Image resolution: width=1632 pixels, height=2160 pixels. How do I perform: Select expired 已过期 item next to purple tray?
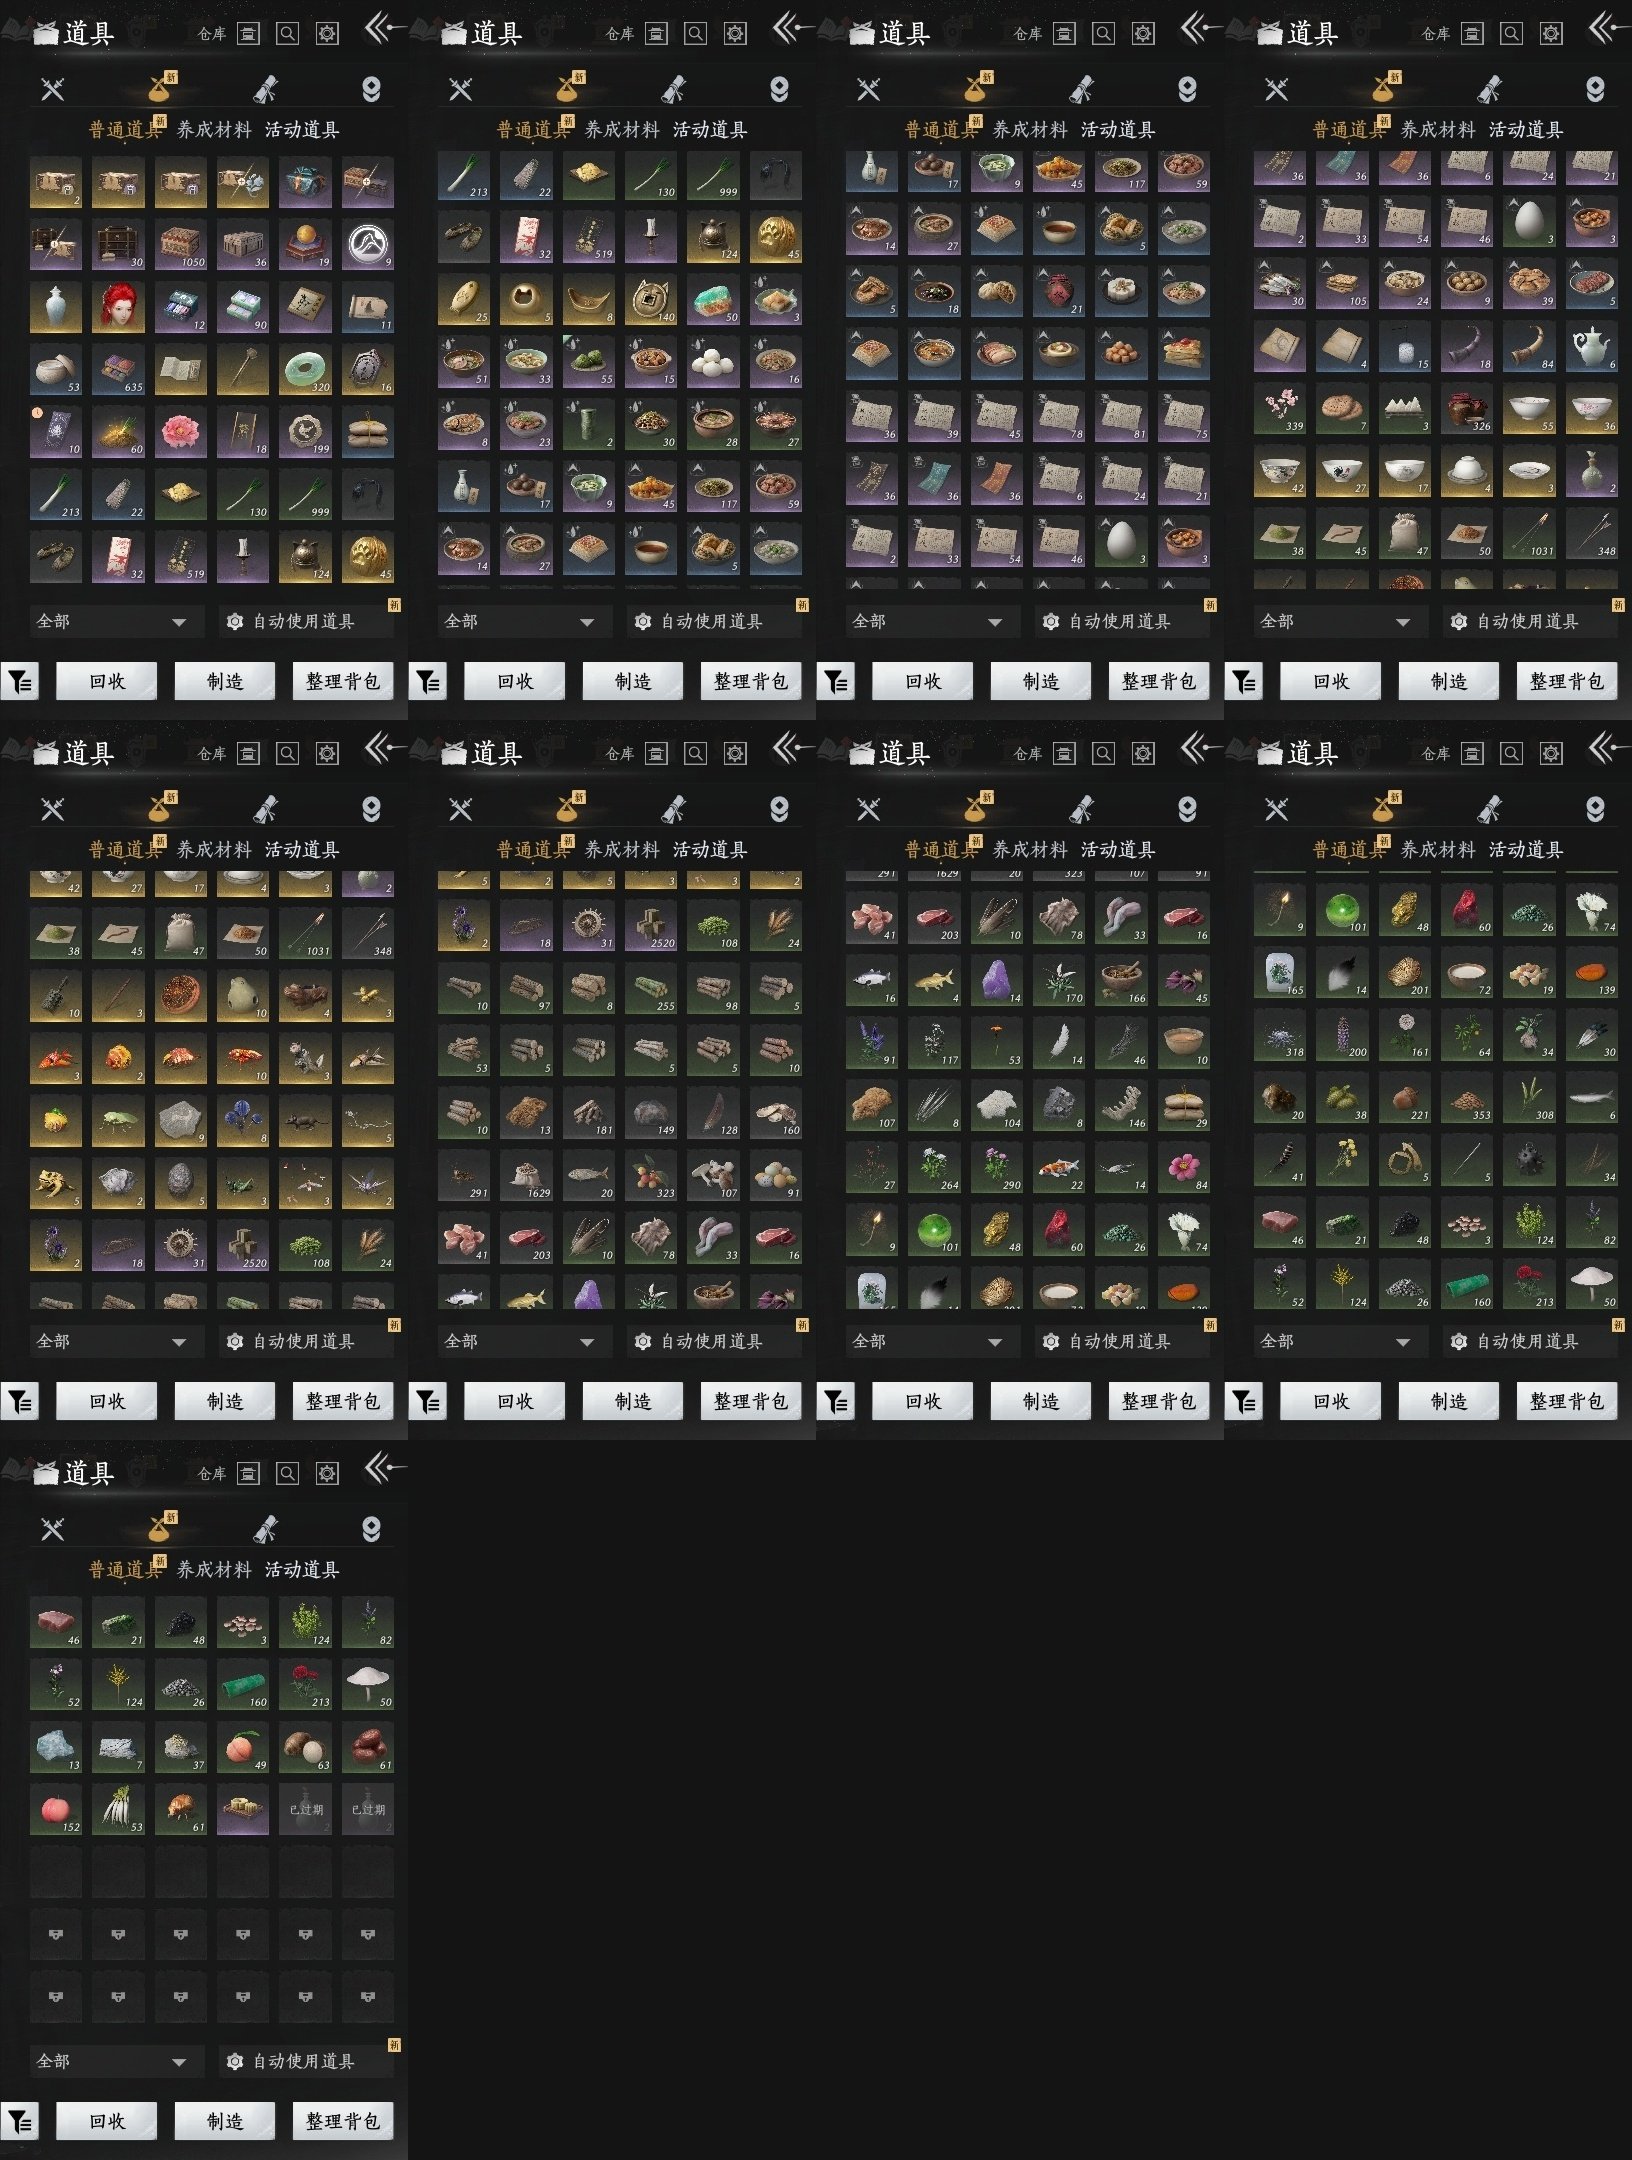pyautogui.click(x=305, y=1809)
